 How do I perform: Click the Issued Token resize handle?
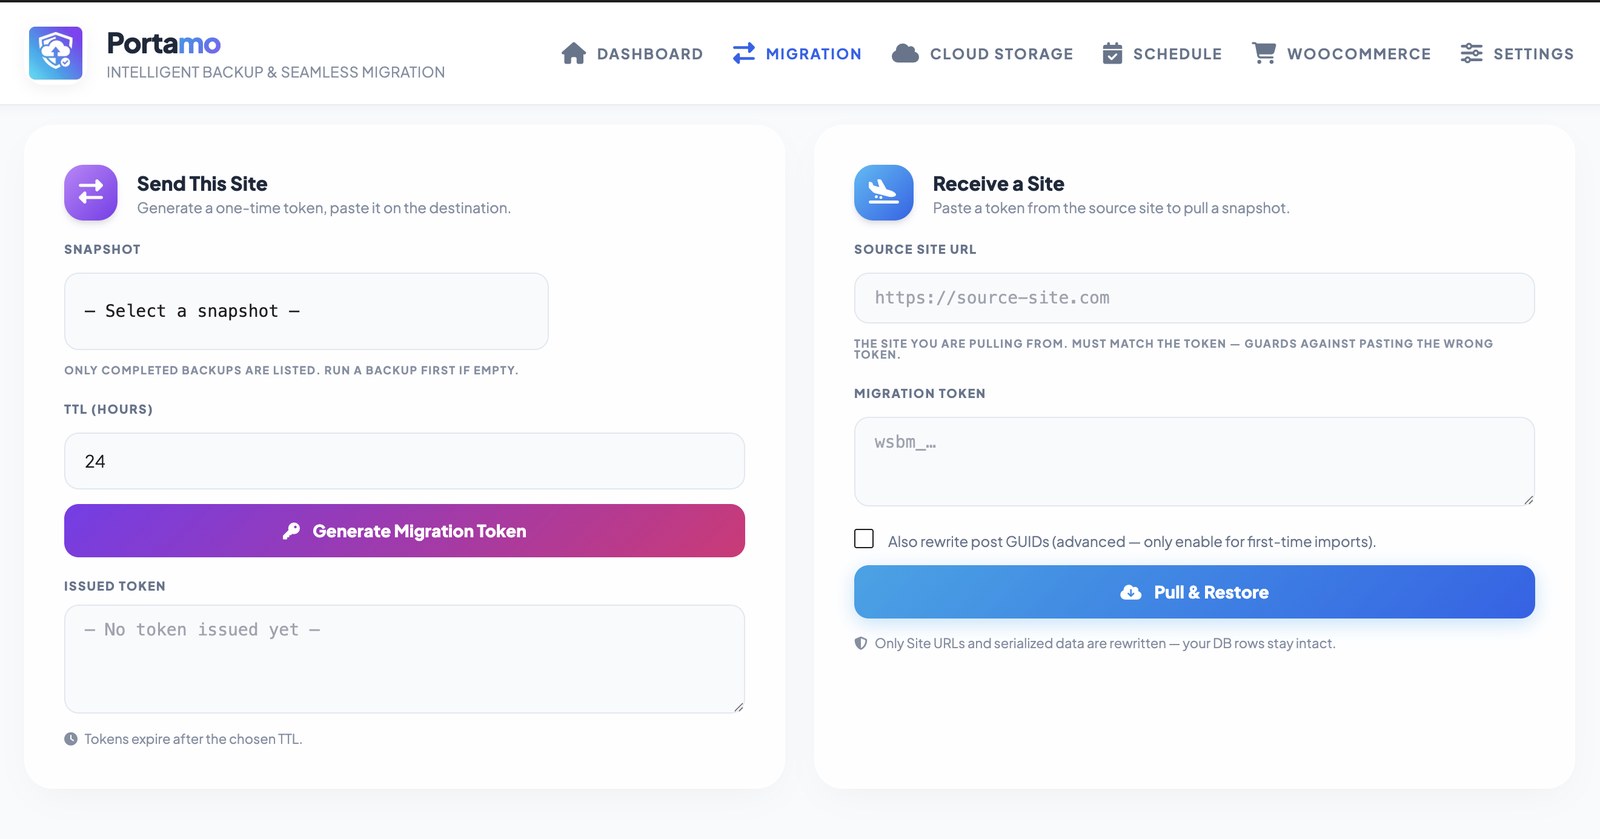(738, 707)
